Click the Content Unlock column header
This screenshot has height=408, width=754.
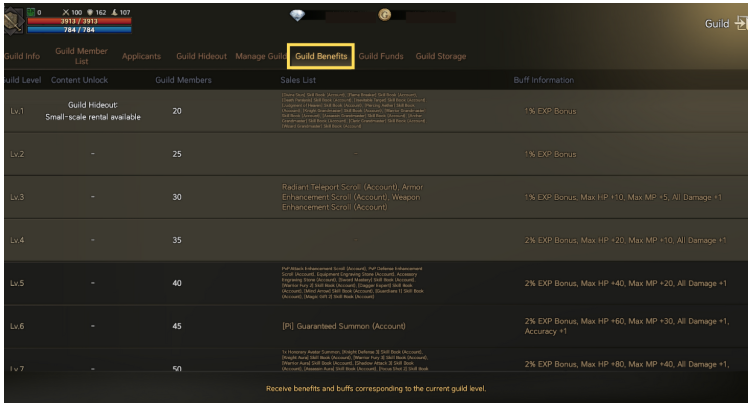(79, 80)
